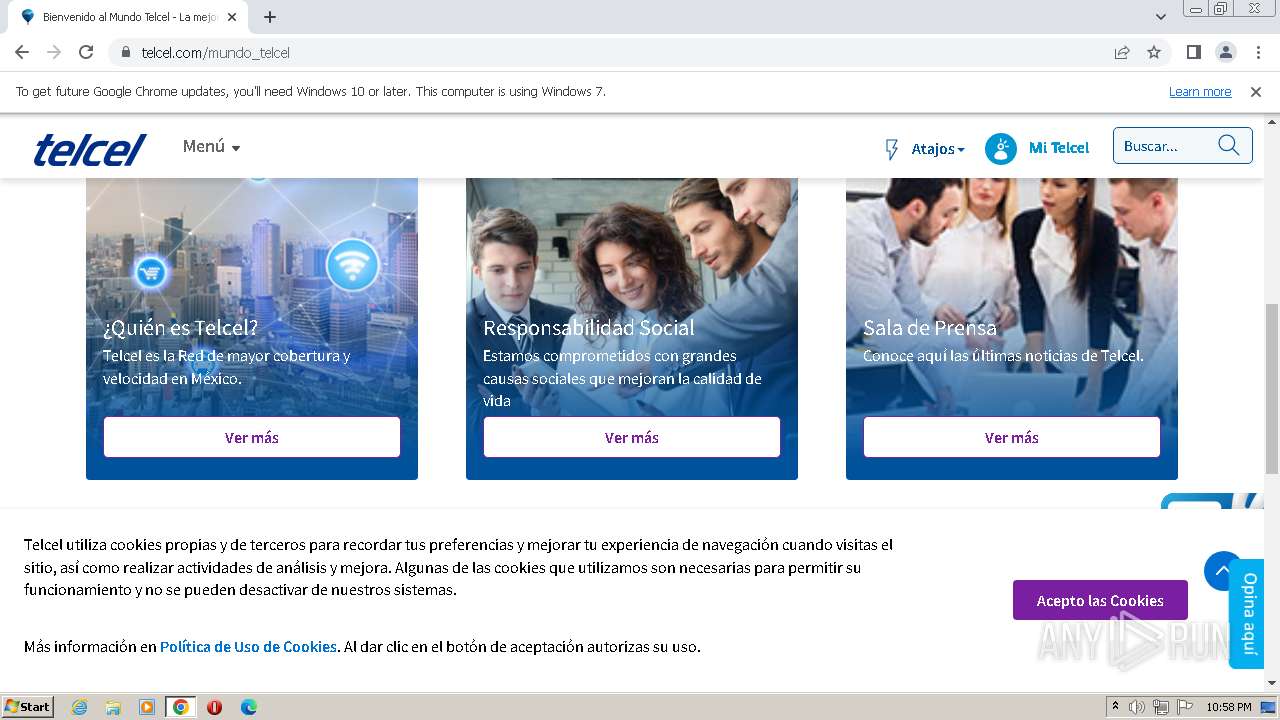The width and height of the screenshot is (1280, 720).
Task: Open Windows Explorer folder taskbar icon
Action: click(113, 707)
